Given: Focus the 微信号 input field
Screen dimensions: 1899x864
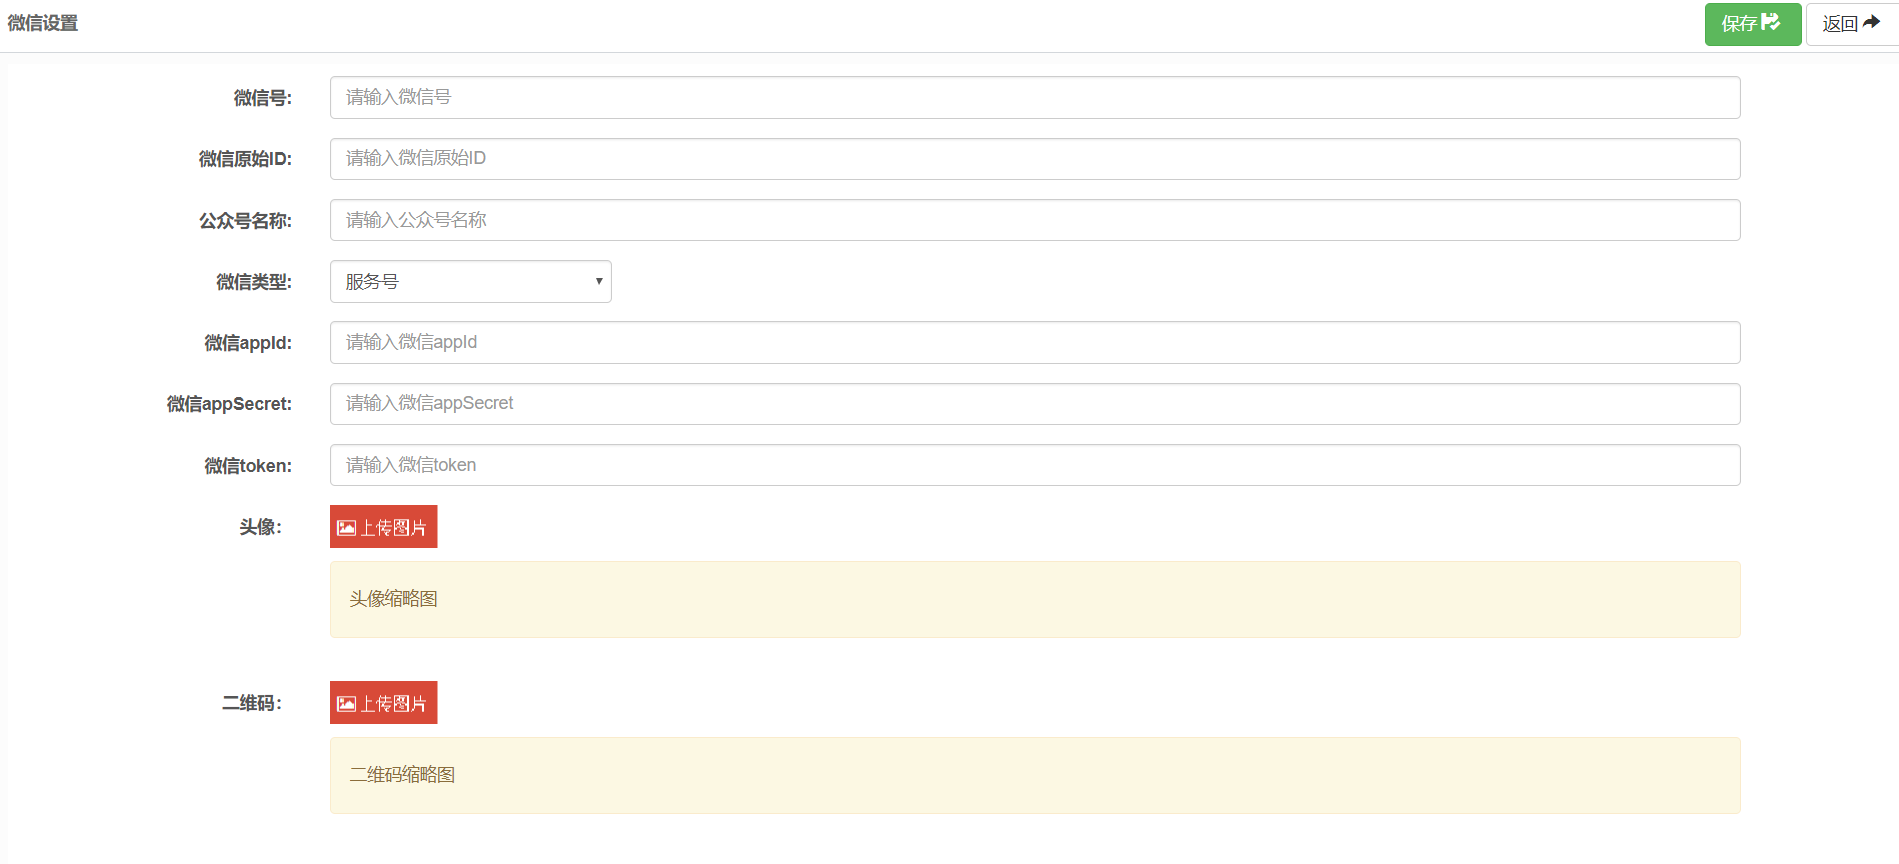Looking at the screenshot, I should pos(1035,98).
